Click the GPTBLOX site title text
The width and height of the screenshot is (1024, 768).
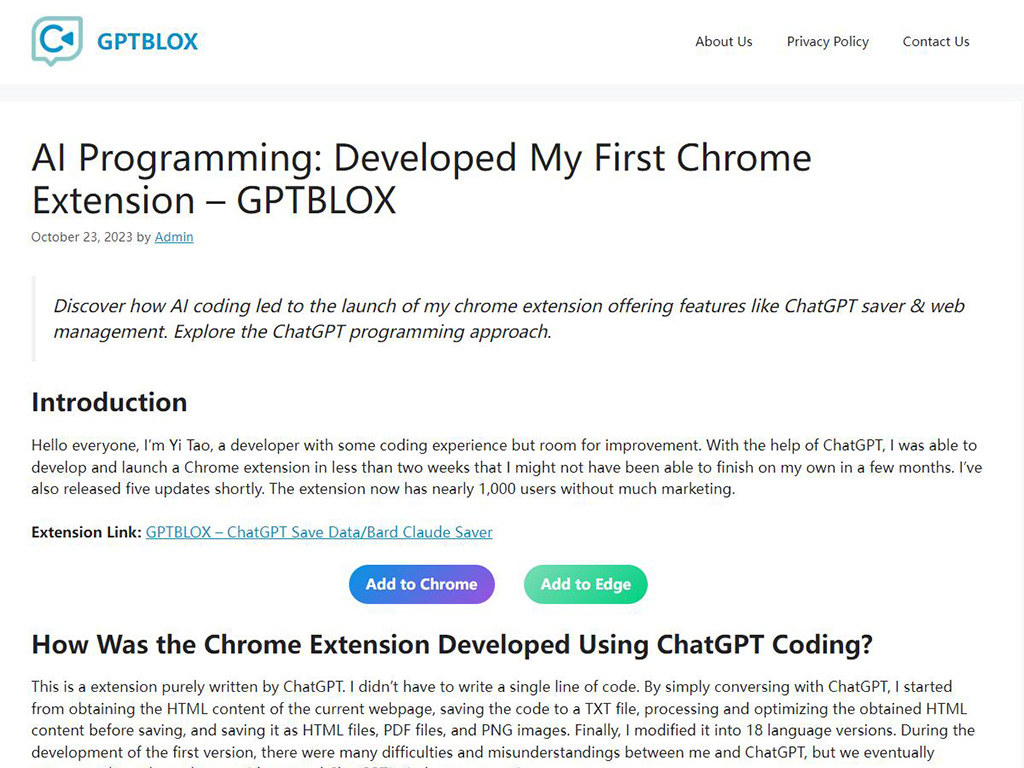click(x=147, y=42)
